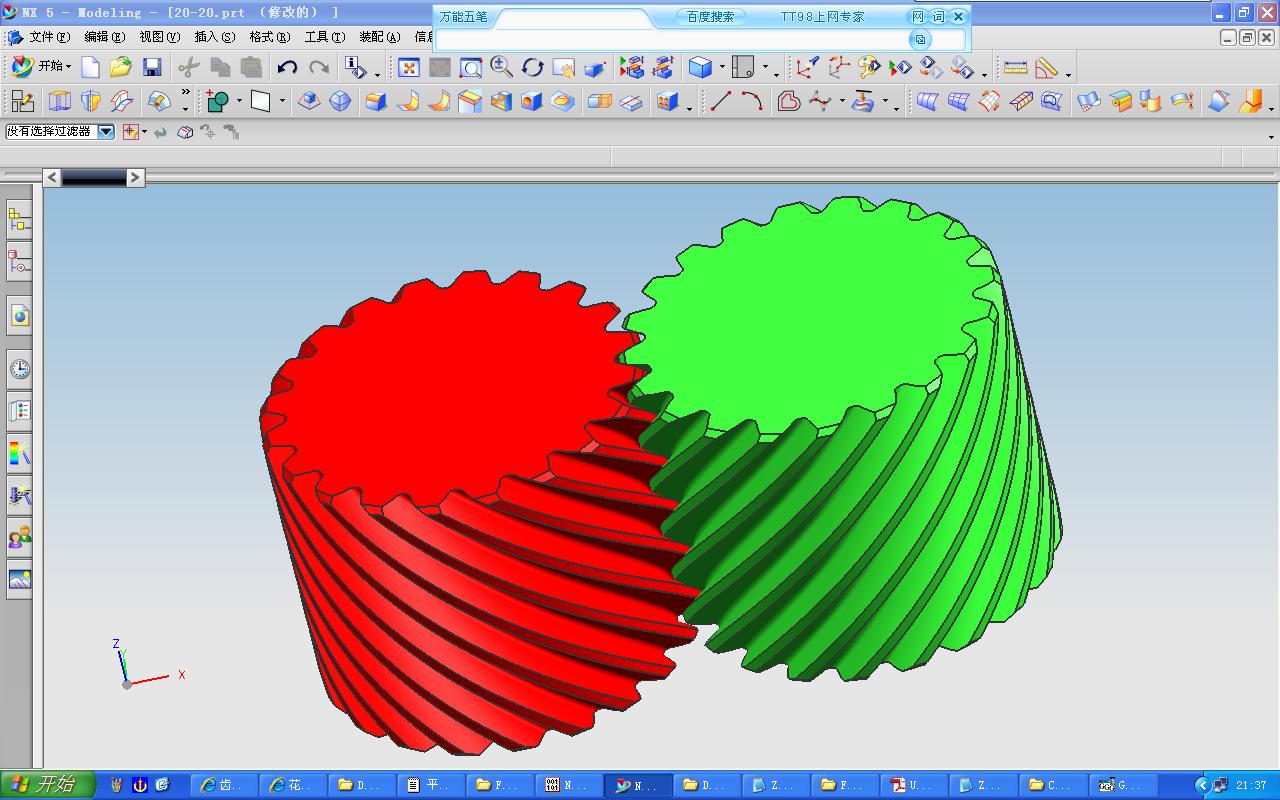Open dropdown beside the datum plane icon
The image size is (1280, 800).
(282, 101)
